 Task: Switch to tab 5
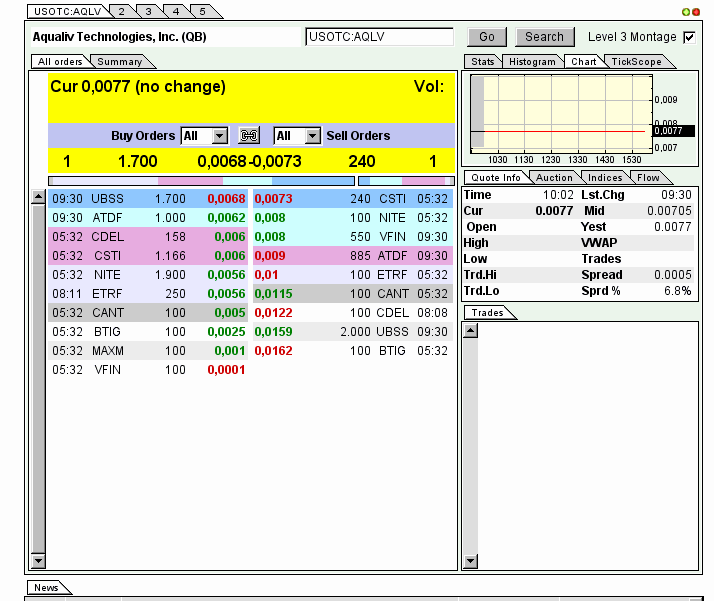pyautogui.click(x=203, y=11)
